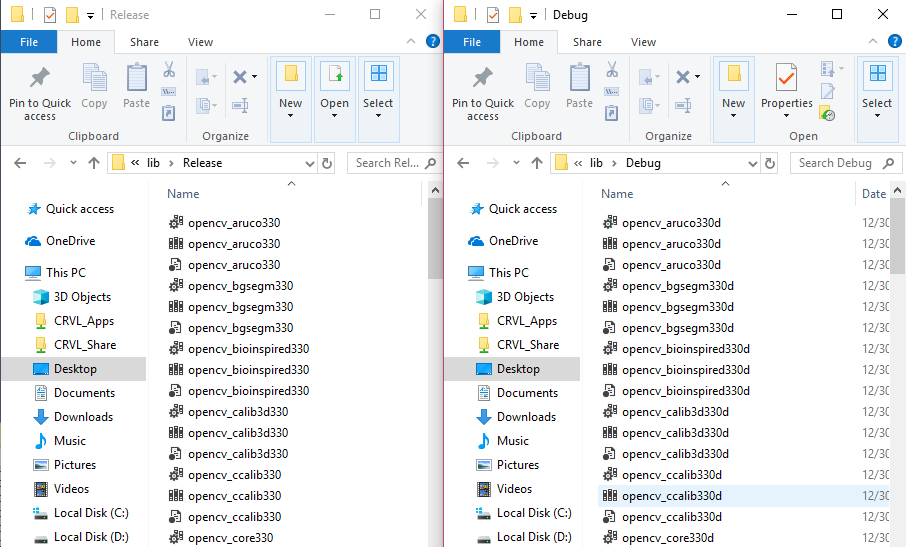906x547 pixels.
Task: Refresh the Release folder view
Action: [x=327, y=163]
